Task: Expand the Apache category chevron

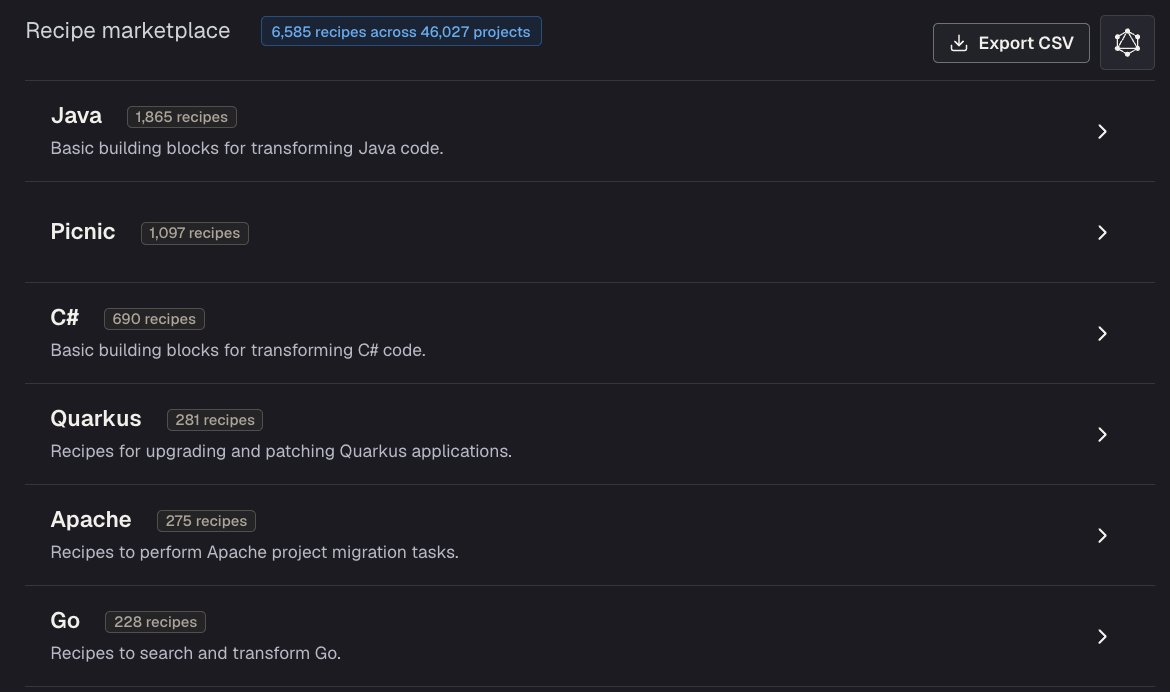Action: (x=1101, y=535)
